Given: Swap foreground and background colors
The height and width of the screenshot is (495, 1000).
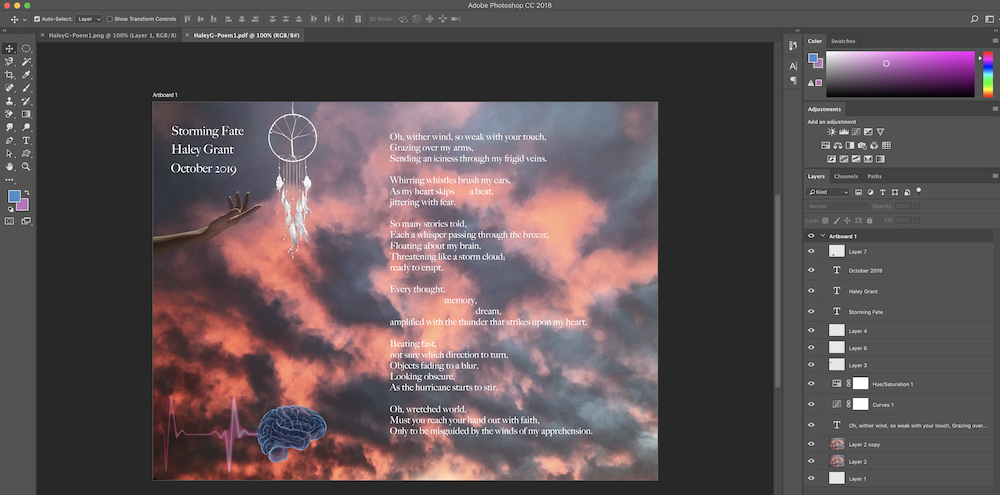Looking at the screenshot, I should tap(27, 192).
